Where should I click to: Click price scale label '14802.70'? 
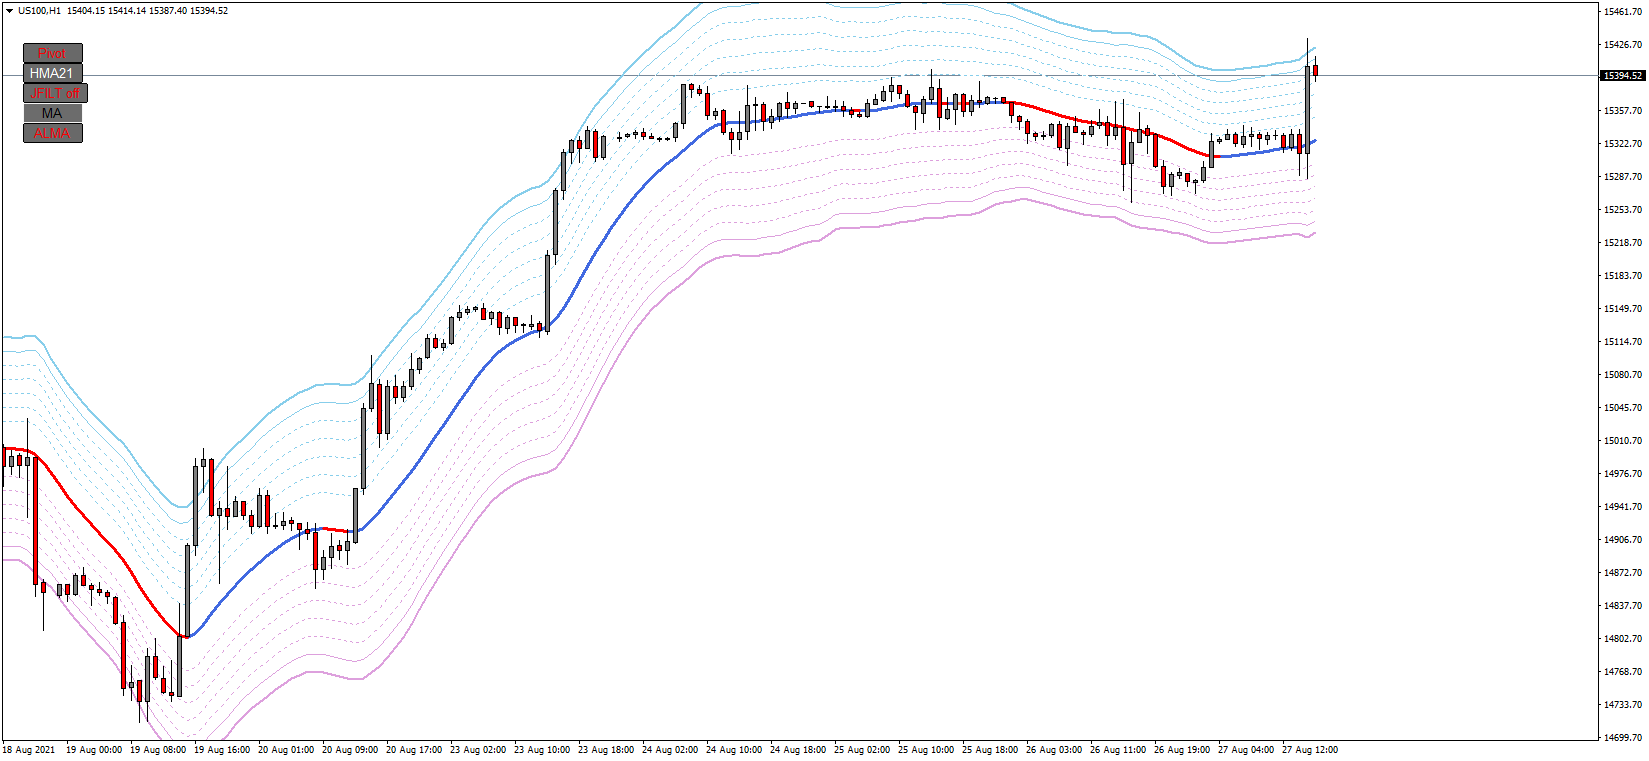click(1623, 639)
